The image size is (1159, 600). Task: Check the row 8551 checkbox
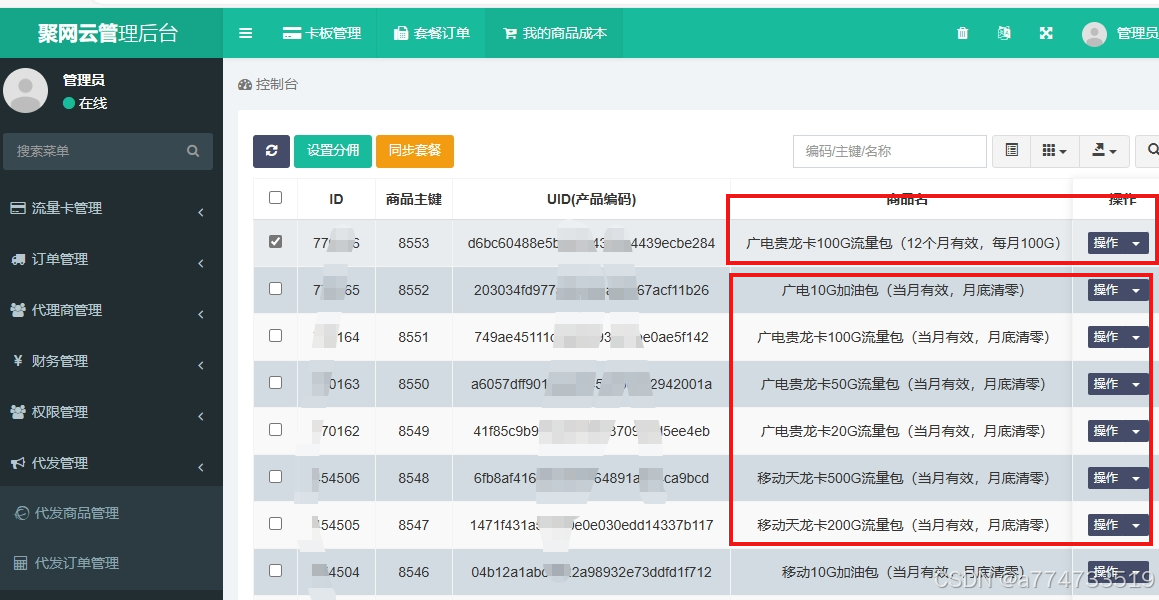[276, 335]
